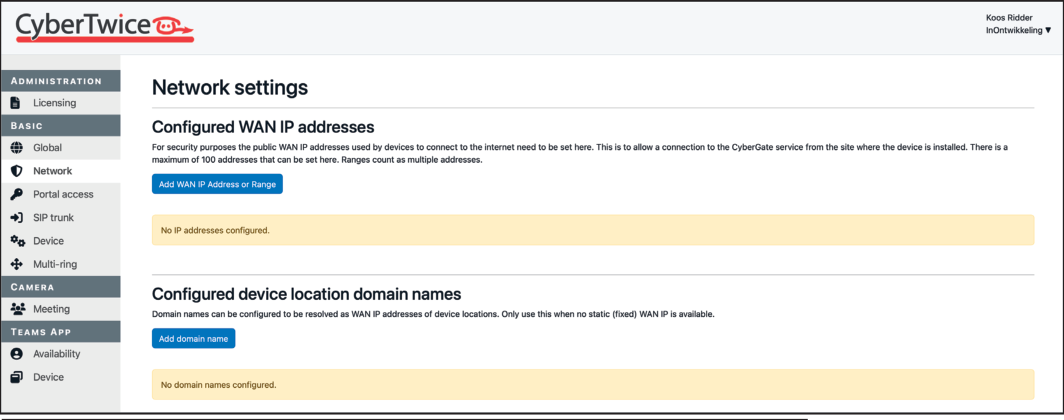
Task: Click the Camera section header
Action: [60, 286]
